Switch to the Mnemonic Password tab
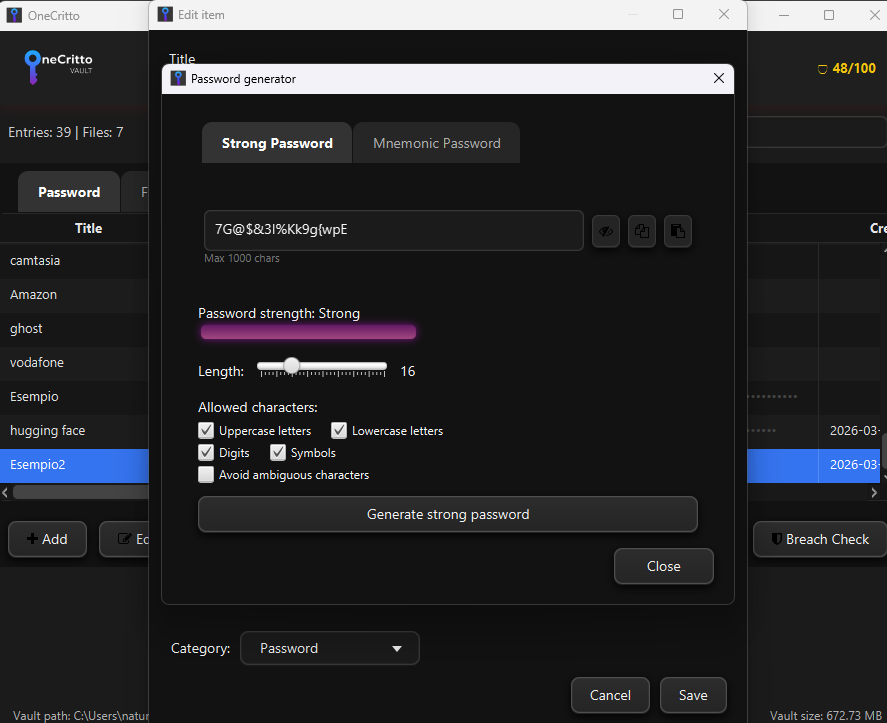 tap(436, 143)
